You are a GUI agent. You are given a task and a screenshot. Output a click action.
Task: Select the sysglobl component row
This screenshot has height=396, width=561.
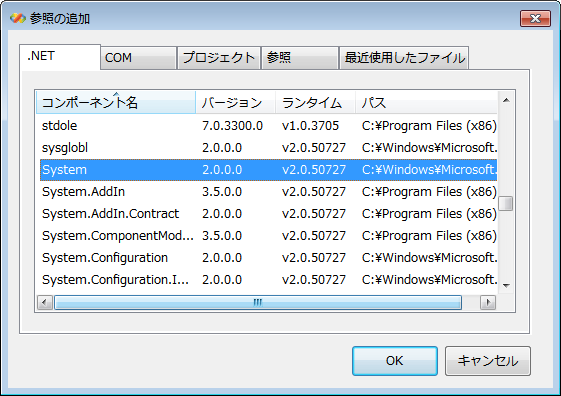tap(268, 148)
